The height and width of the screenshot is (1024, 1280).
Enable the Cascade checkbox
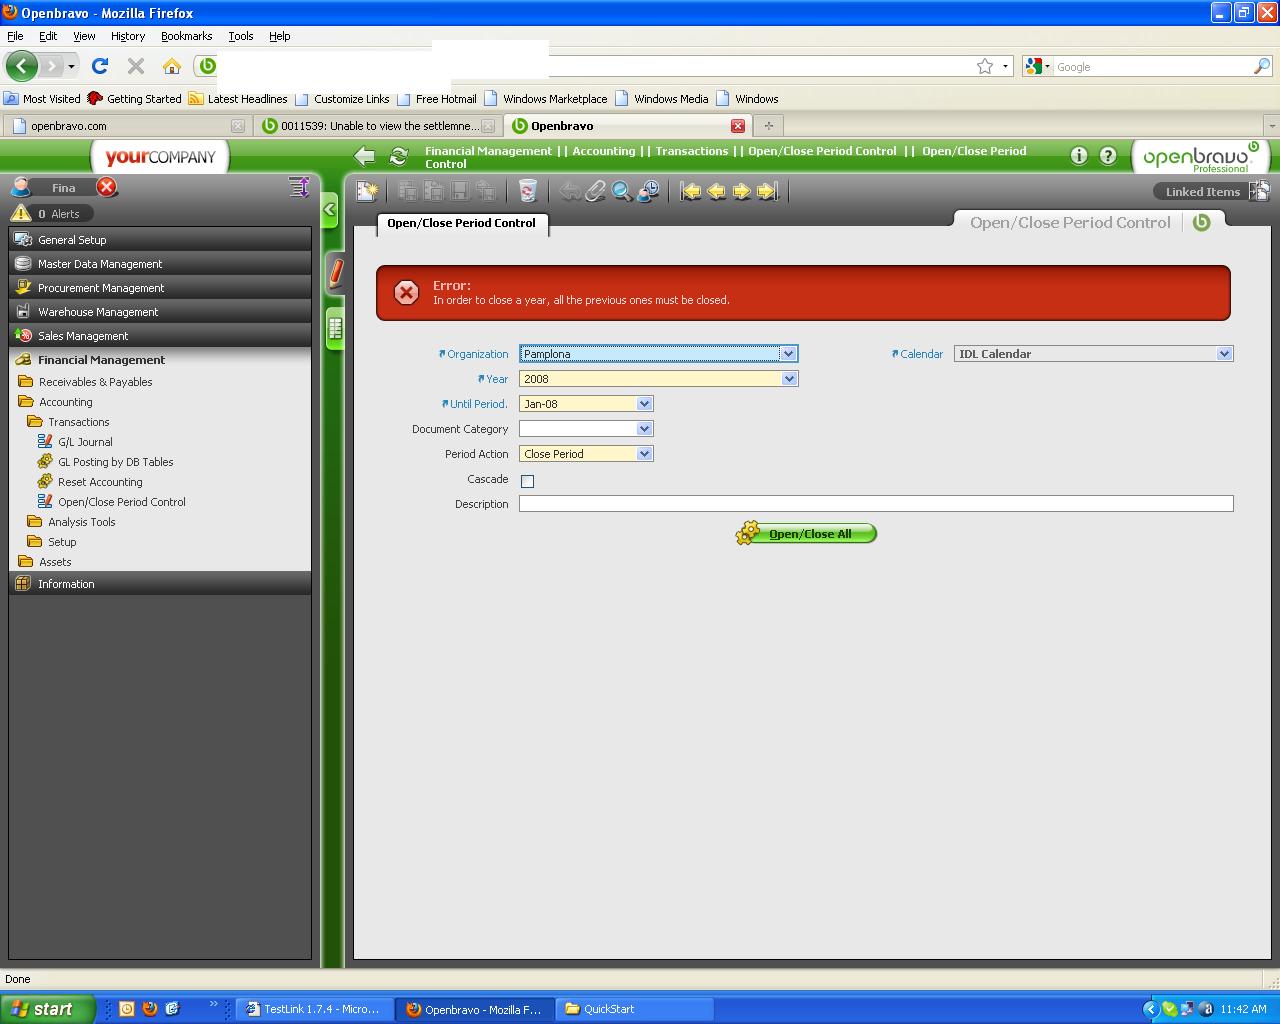[x=527, y=481]
